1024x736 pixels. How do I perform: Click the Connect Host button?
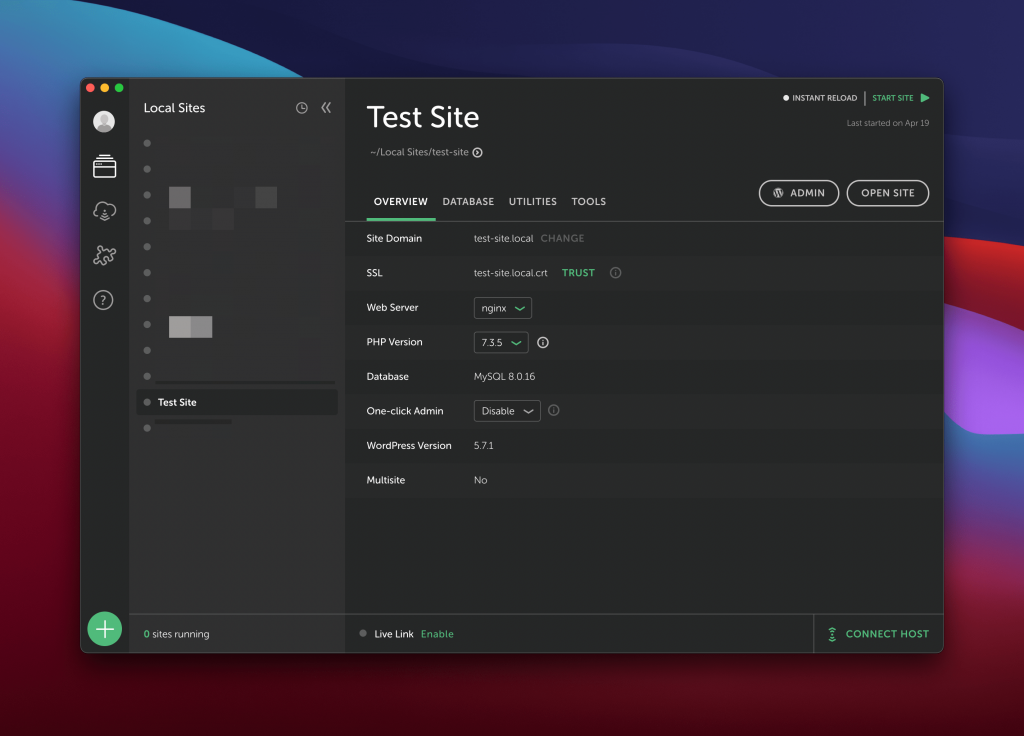[x=879, y=633]
